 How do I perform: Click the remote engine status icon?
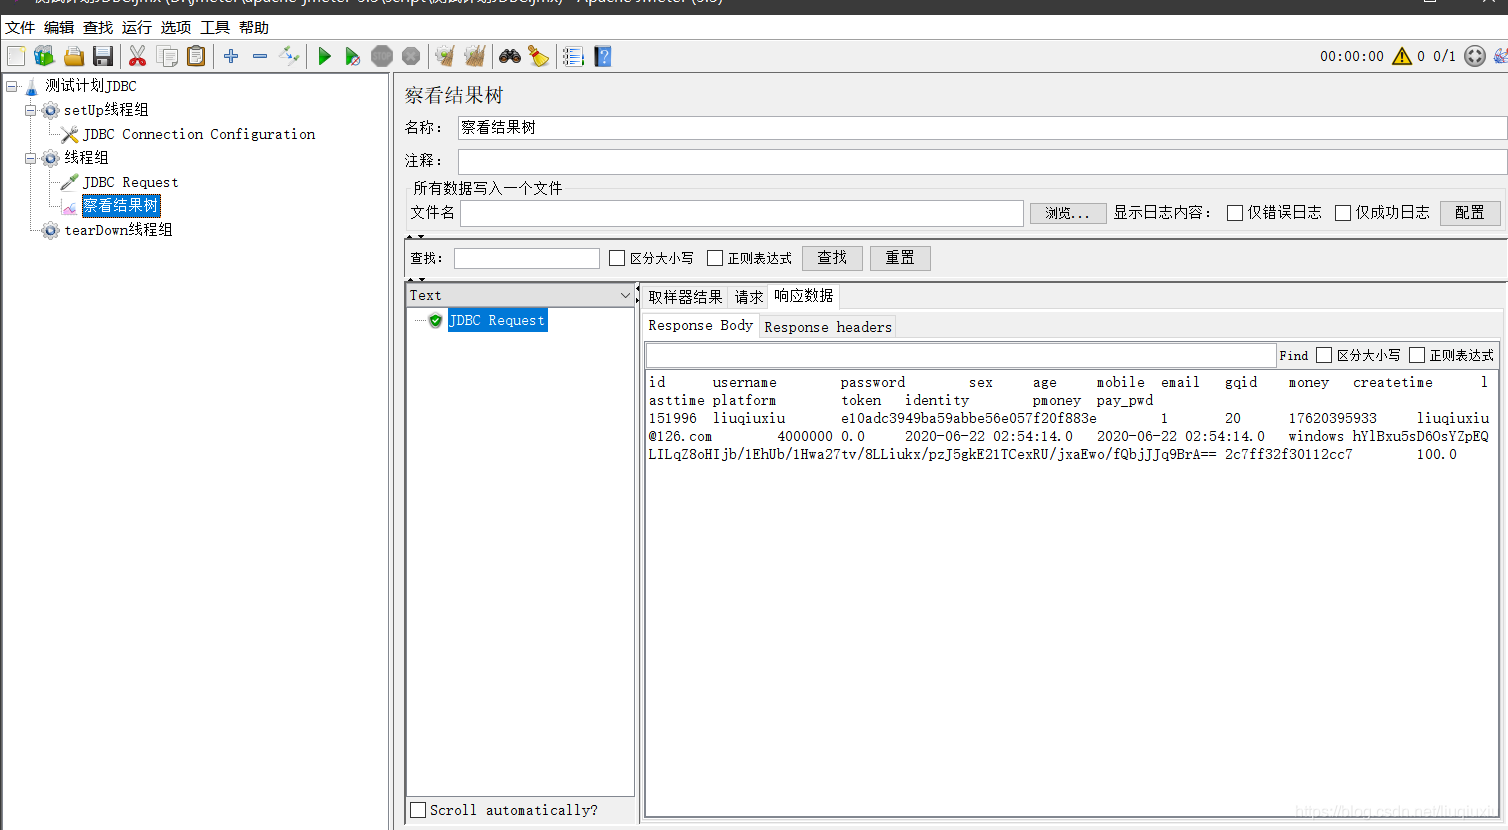coord(1475,56)
